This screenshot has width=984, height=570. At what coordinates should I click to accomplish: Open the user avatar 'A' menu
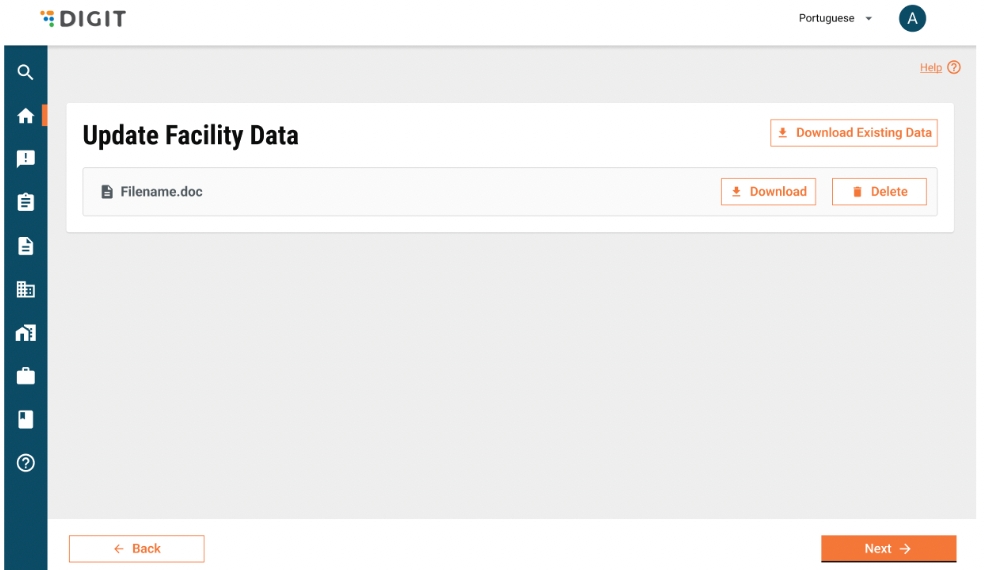click(912, 18)
